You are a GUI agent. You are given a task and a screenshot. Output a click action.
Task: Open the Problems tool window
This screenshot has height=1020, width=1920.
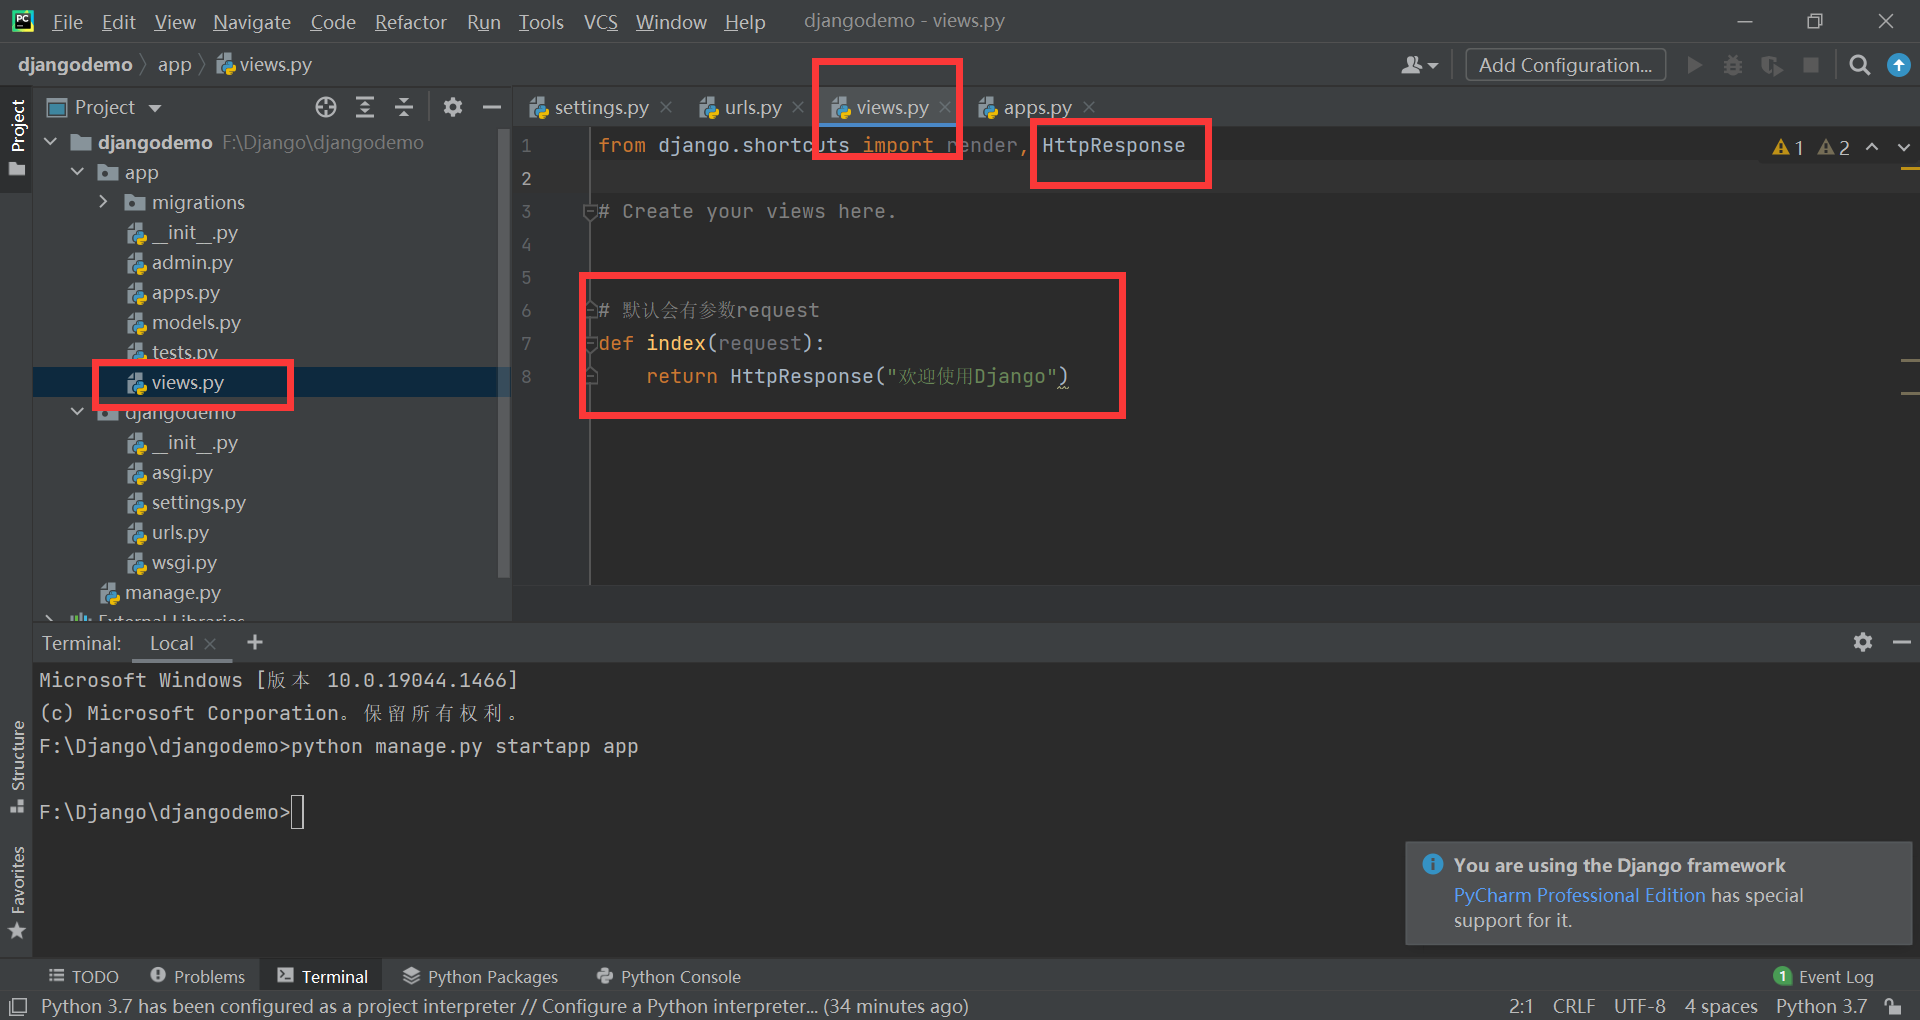click(x=197, y=977)
